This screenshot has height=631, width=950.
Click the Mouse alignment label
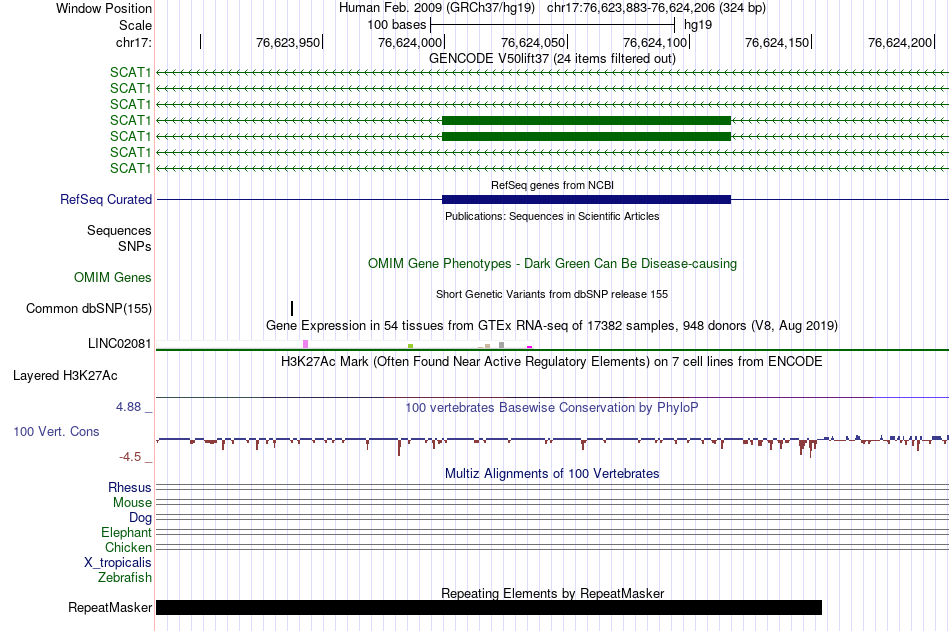pos(132,502)
